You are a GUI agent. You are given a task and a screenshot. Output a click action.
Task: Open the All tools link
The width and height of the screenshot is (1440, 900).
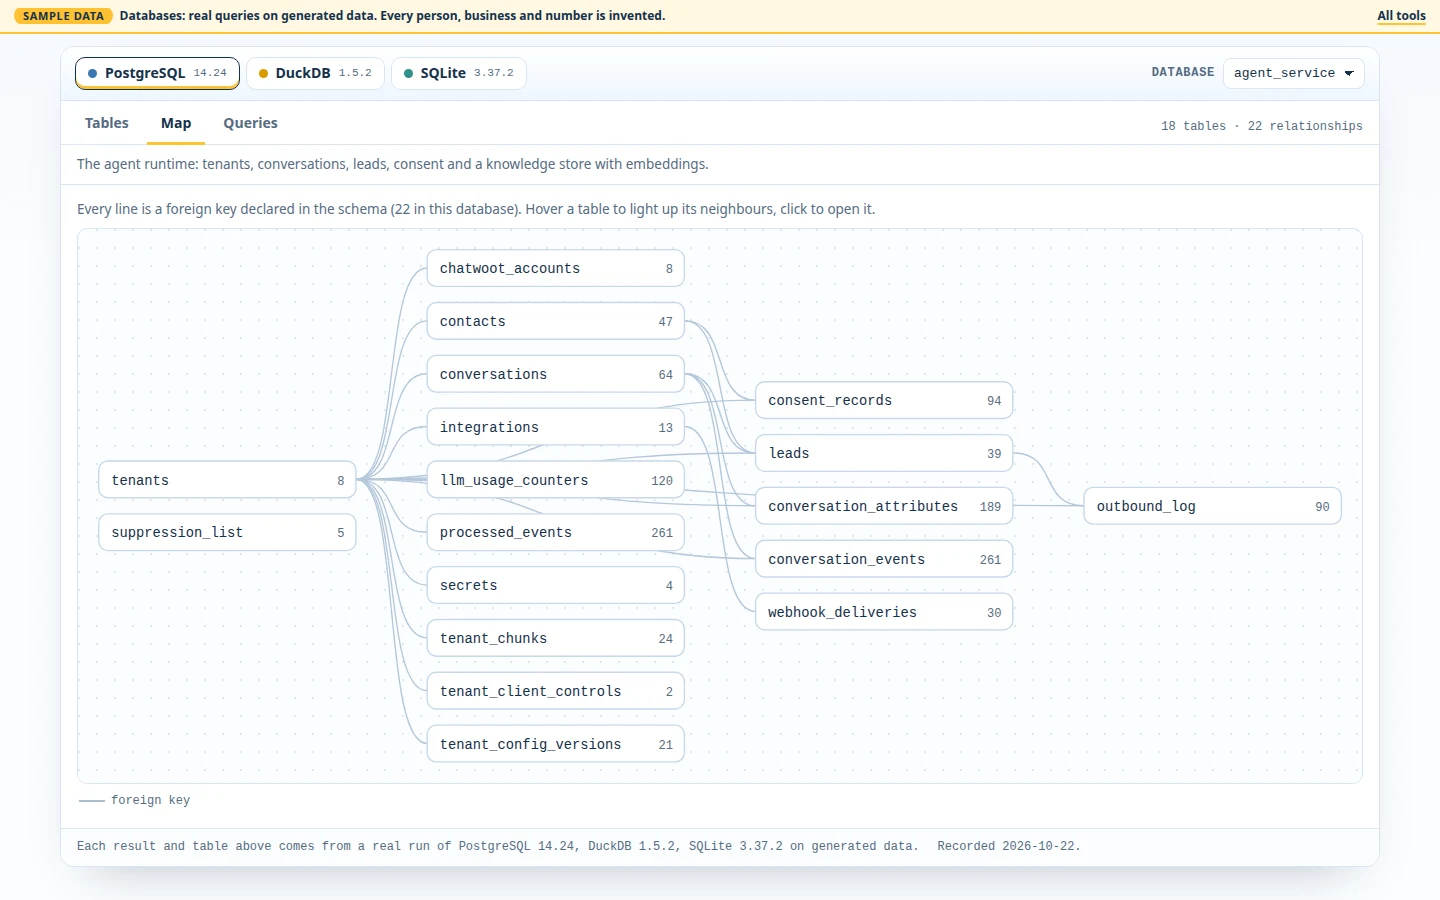pos(1401,16)
